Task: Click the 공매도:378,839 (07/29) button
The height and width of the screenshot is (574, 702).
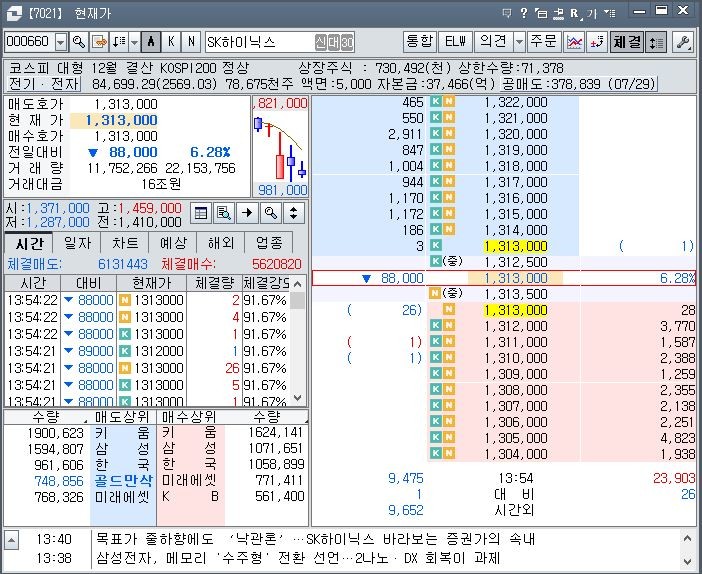Action: click(x=578, y=84)
